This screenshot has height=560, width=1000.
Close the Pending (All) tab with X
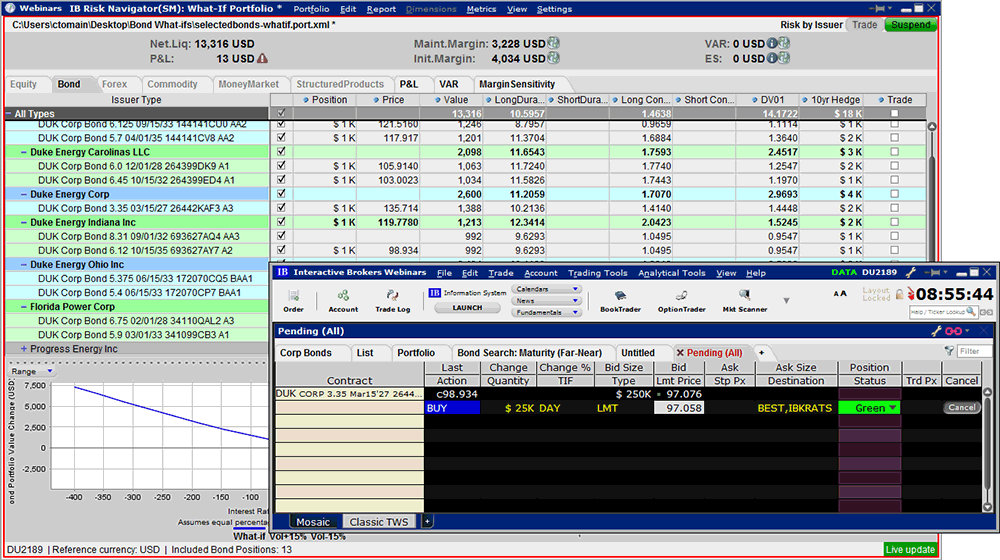coord(680,353)
